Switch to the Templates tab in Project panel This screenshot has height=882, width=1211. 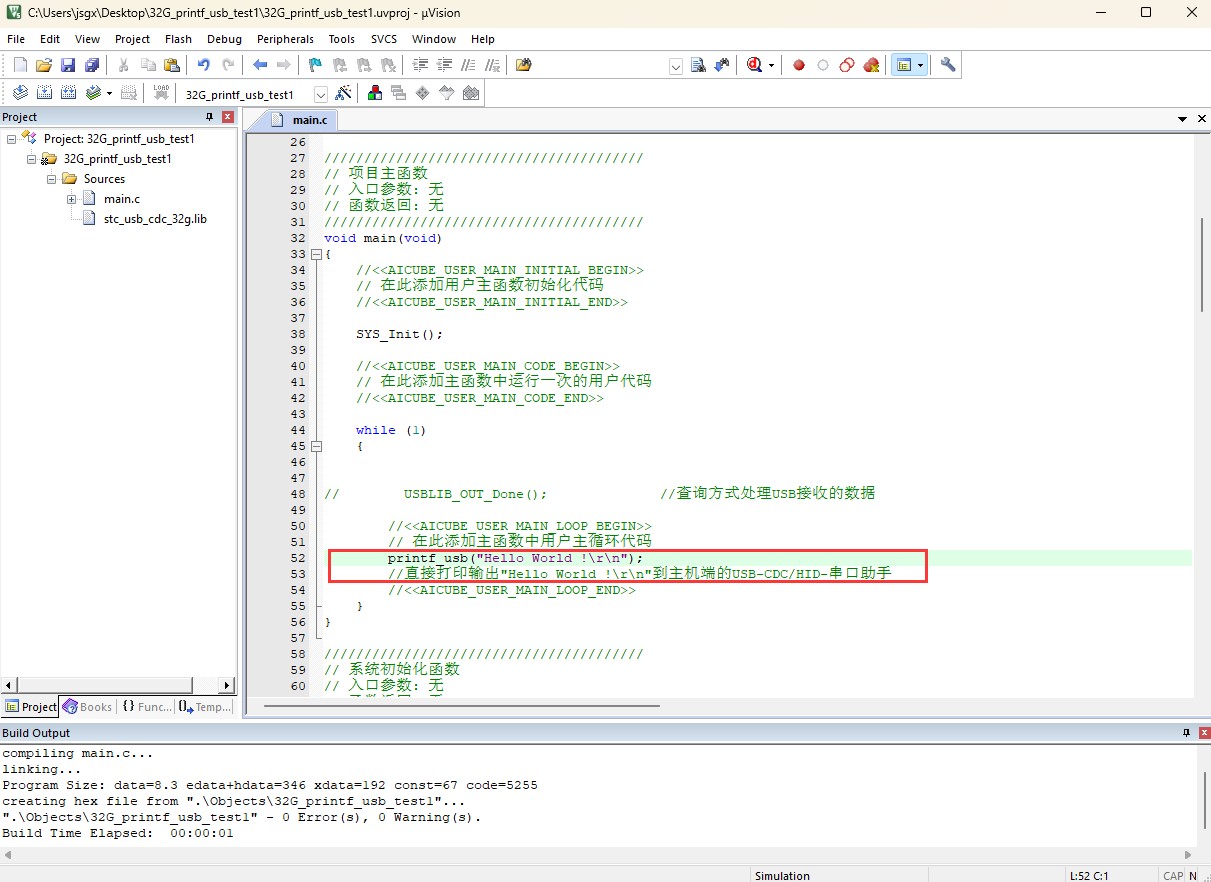[x=205, y=707]
